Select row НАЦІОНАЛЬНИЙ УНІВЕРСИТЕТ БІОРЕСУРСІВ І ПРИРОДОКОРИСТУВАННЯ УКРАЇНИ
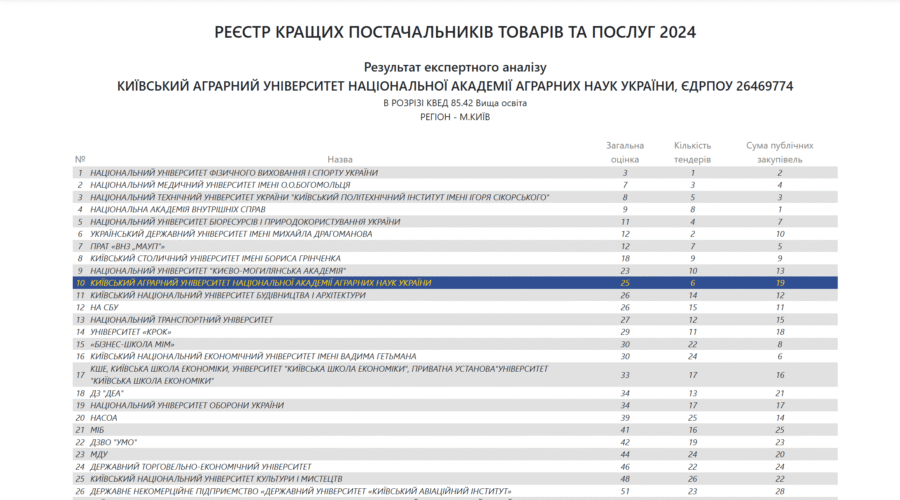The width and height of the screenshot is (900, 500). click(x=455, y=222)
